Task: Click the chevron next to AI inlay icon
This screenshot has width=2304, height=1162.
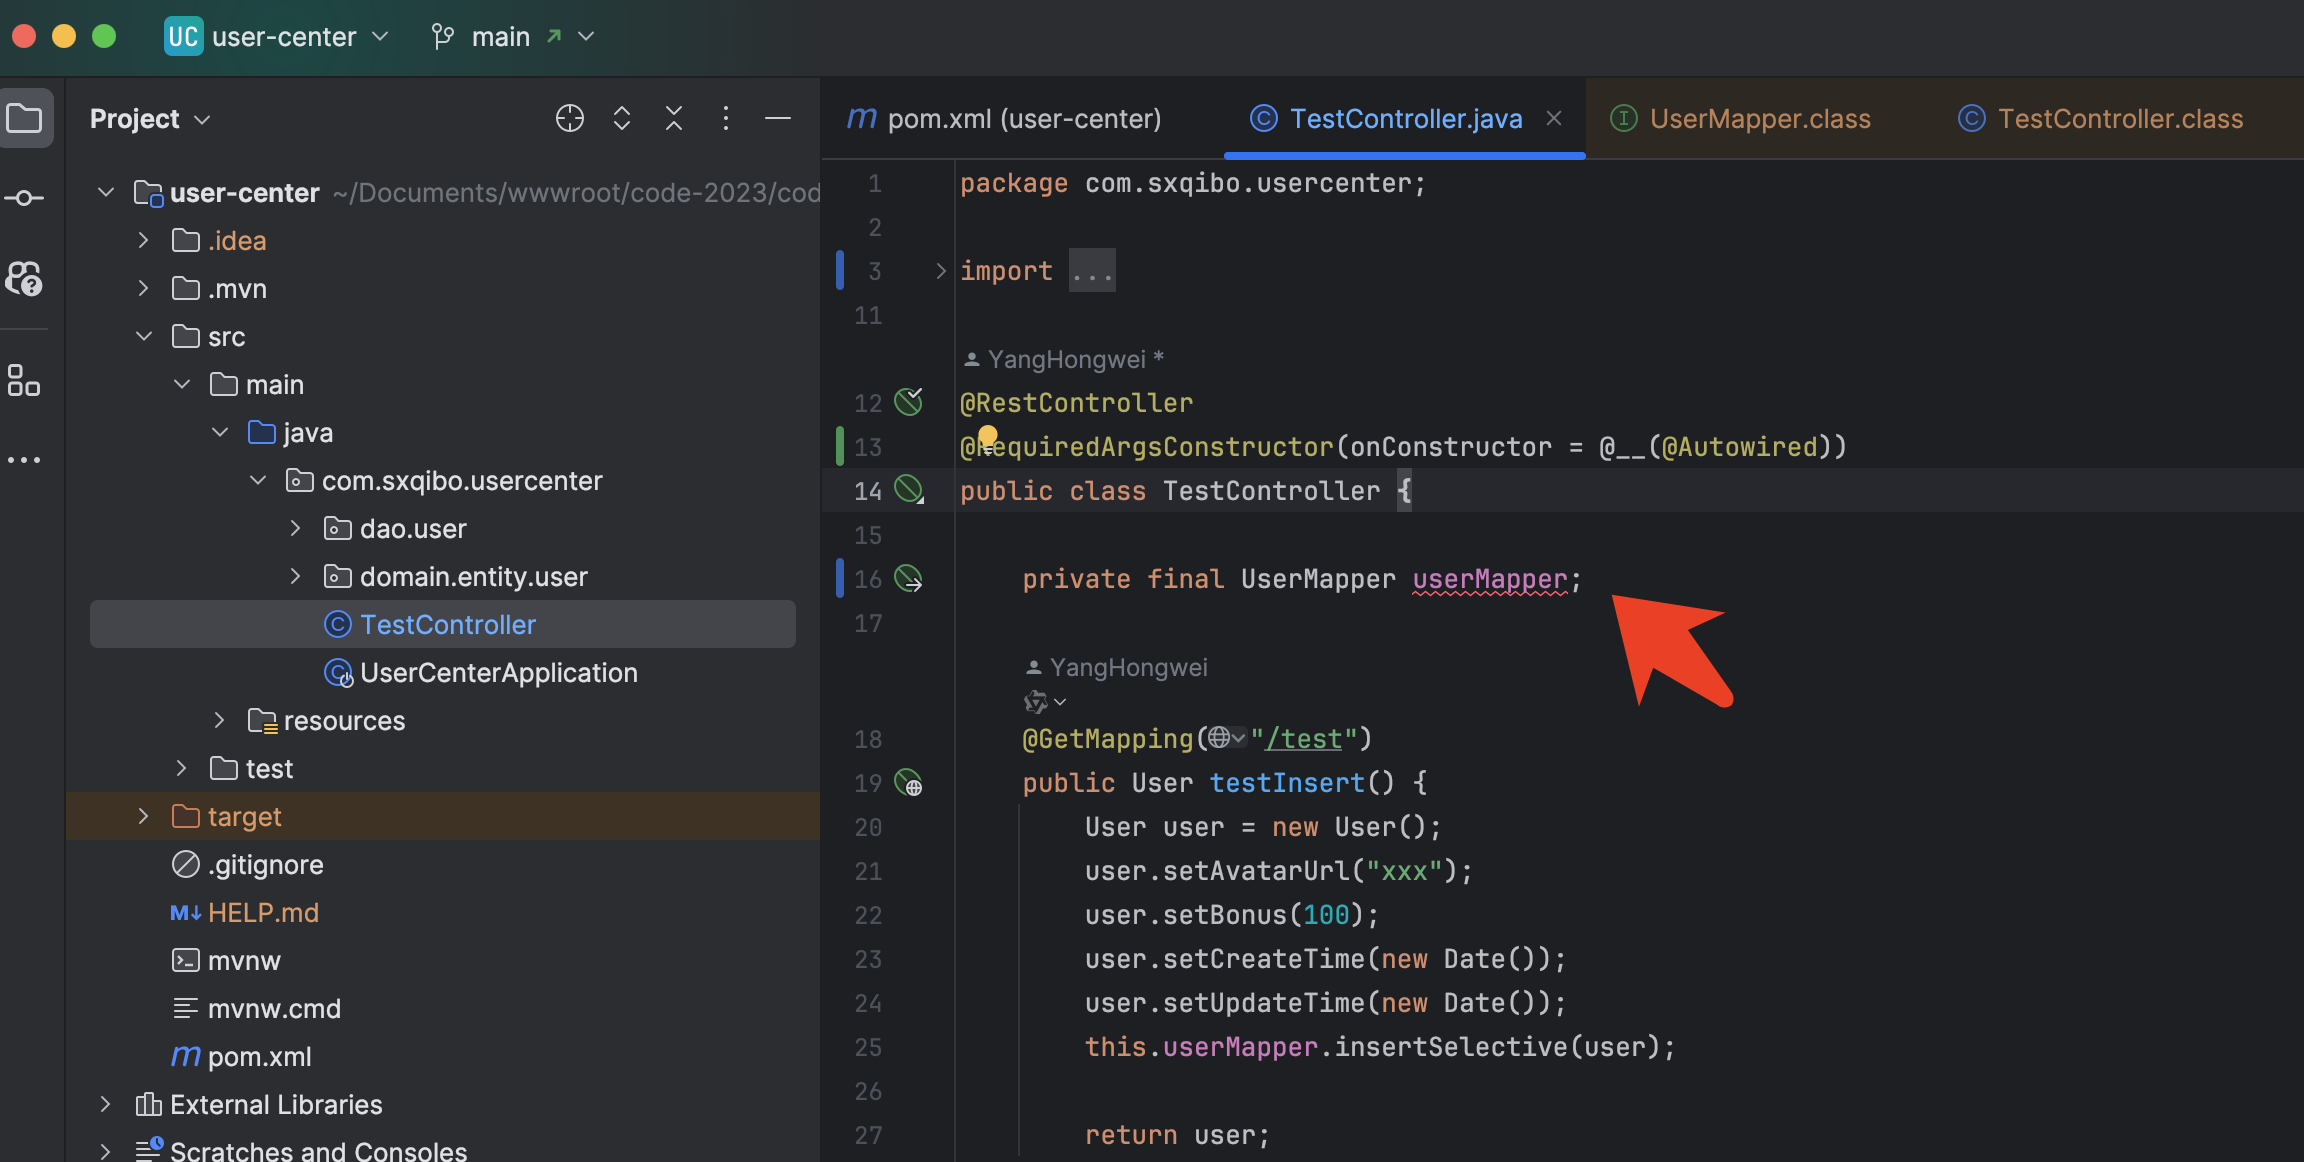Action: [1060, 702]
